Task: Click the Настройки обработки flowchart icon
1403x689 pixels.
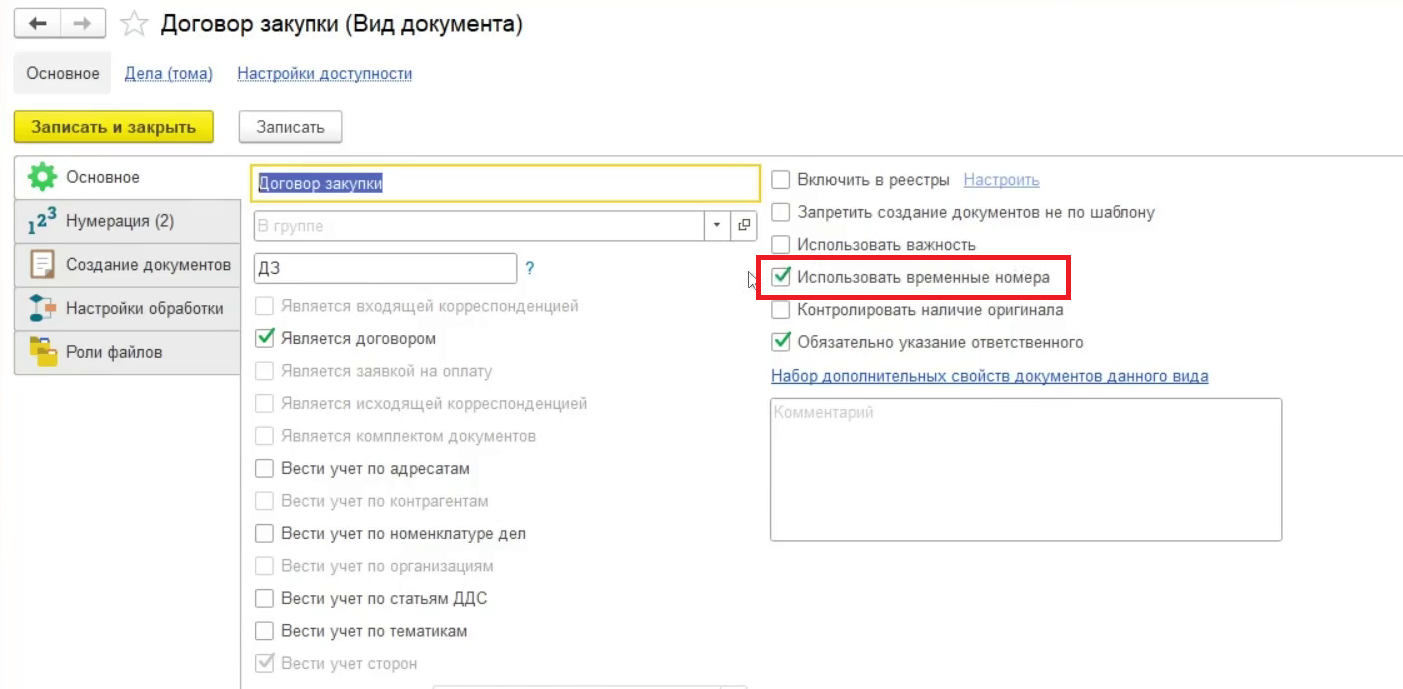Action: tap(42, 309)
